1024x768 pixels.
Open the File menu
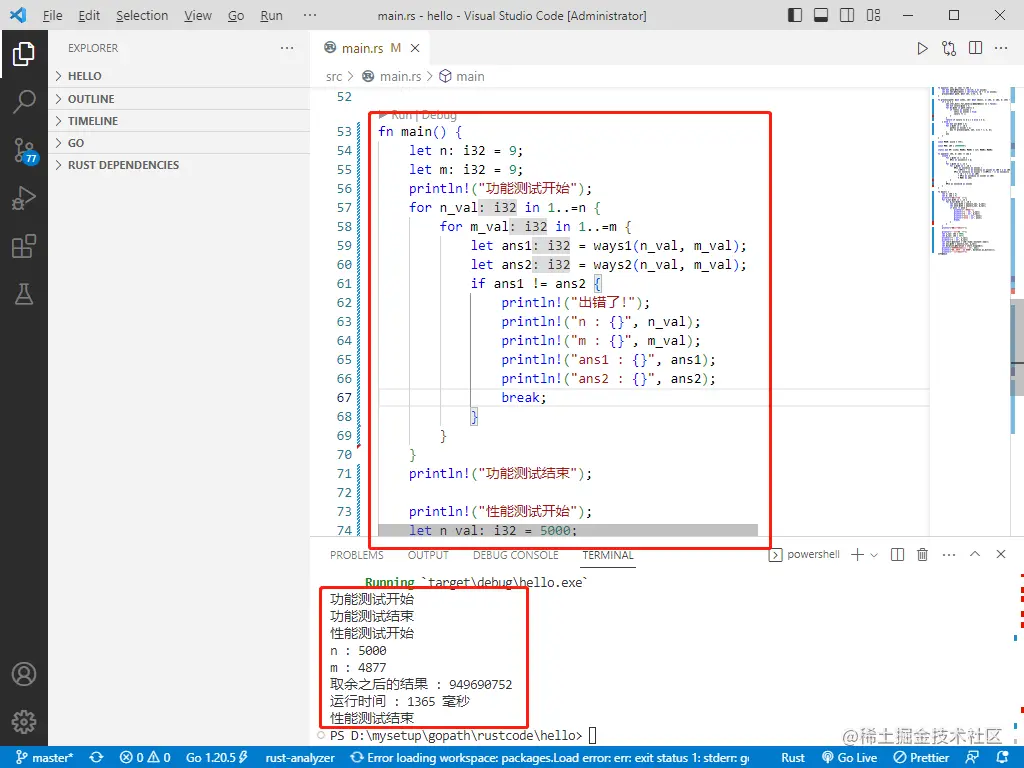click(x=52, y=15)
